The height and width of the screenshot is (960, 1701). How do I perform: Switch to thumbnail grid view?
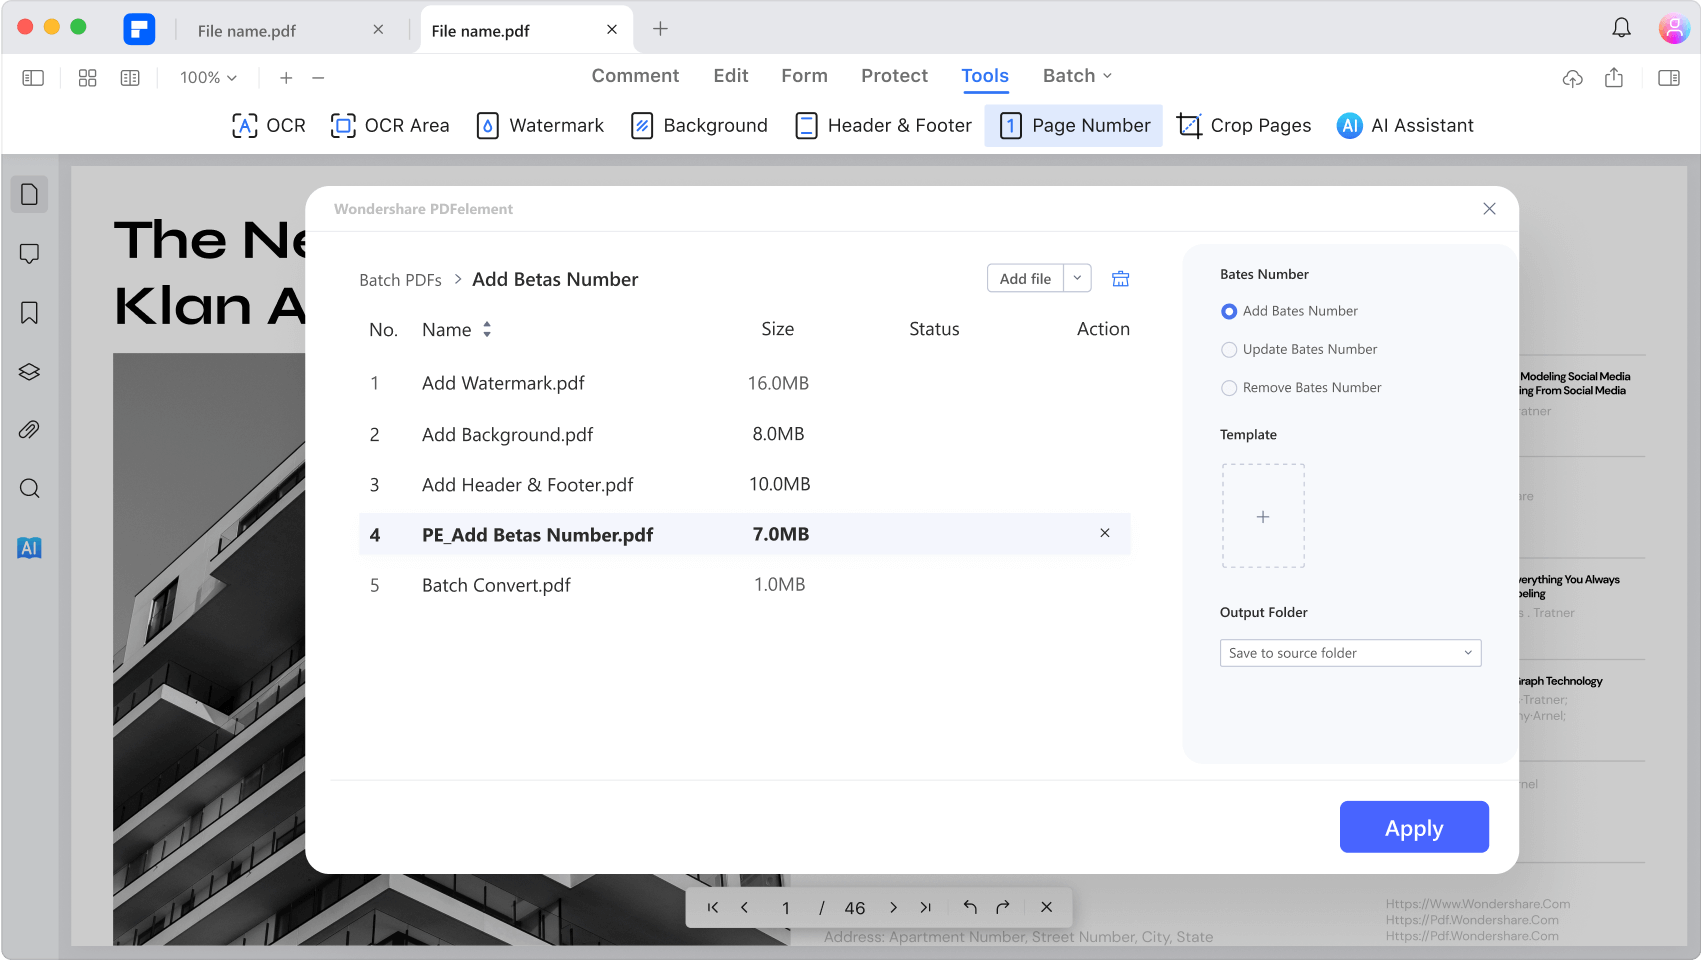(x=88, y=78)
